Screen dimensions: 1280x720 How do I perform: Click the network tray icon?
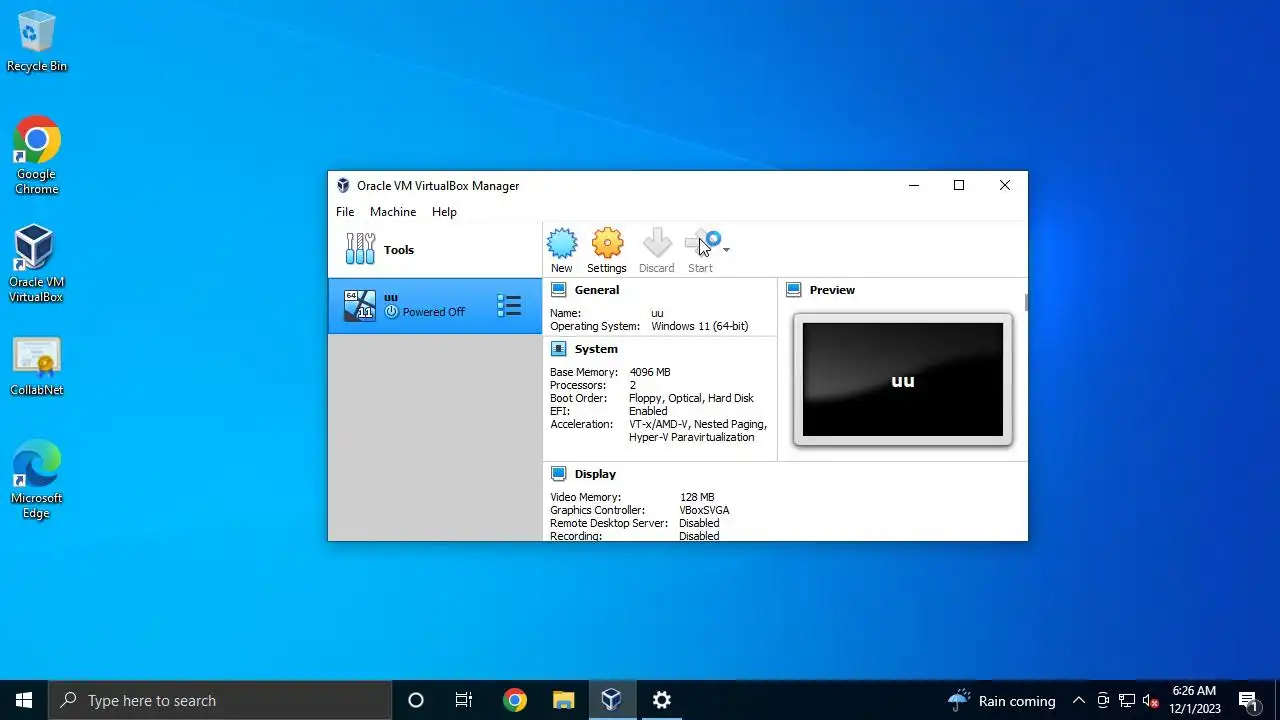(1127, 700)
